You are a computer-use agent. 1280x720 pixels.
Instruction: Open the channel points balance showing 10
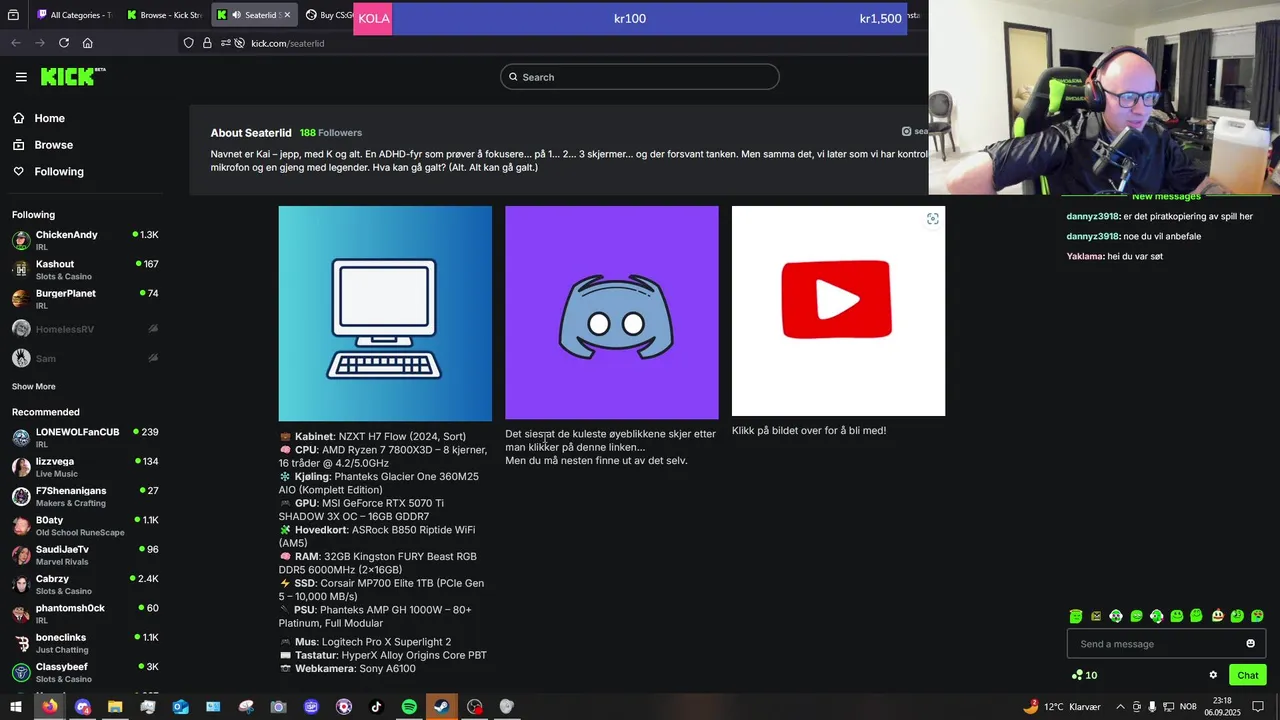[1084, 675]
